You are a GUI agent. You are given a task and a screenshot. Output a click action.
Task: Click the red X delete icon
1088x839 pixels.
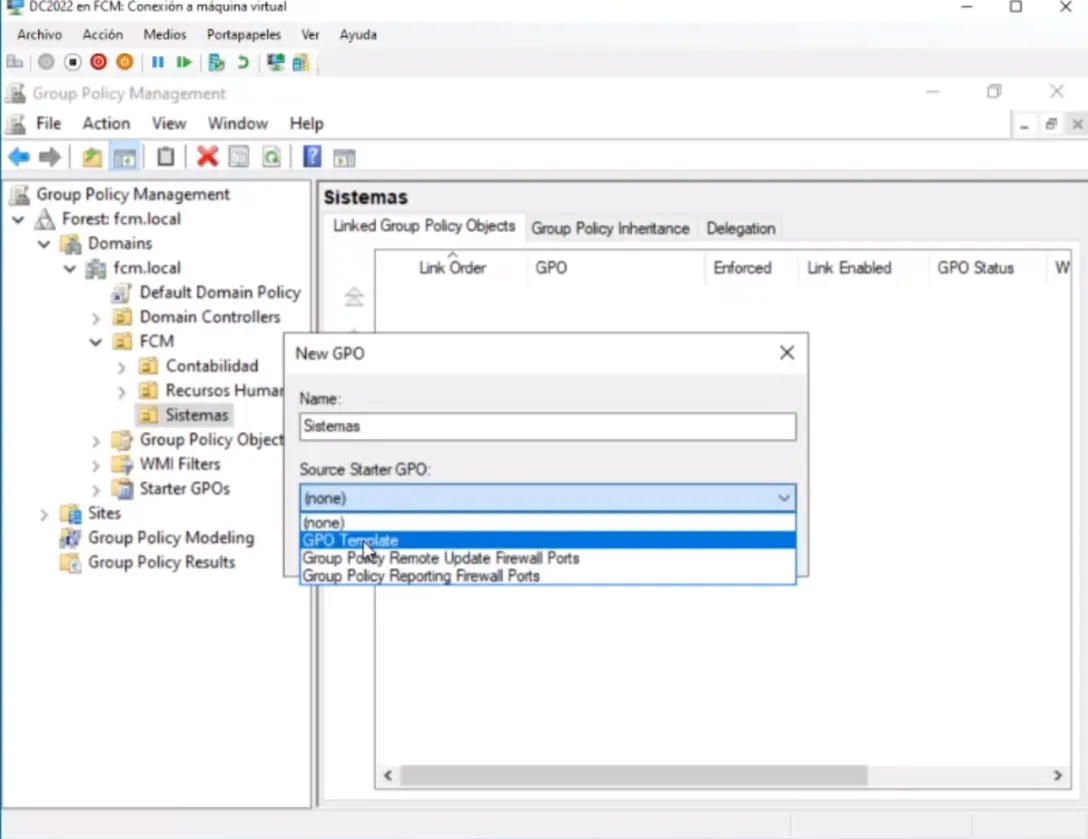[207, 157]
